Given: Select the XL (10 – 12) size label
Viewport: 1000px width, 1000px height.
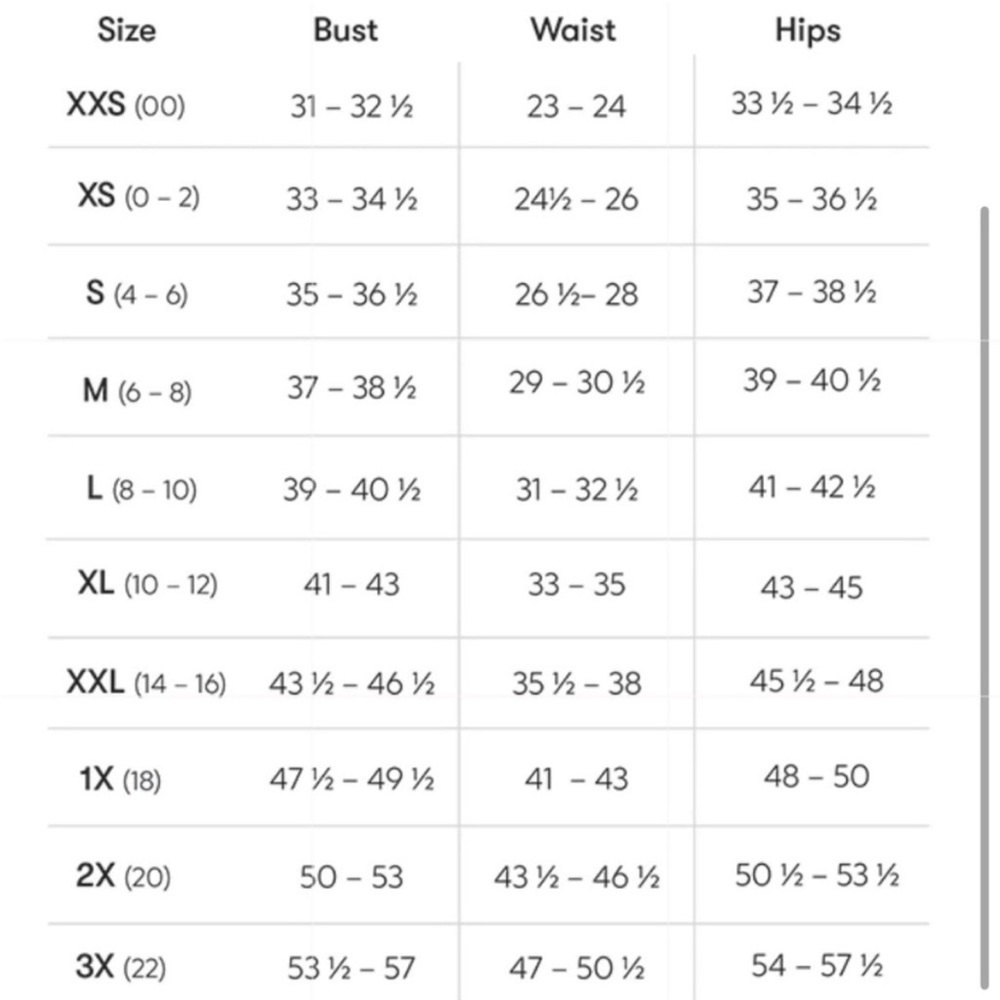Looking at the screenshot, I should [147, 583].
